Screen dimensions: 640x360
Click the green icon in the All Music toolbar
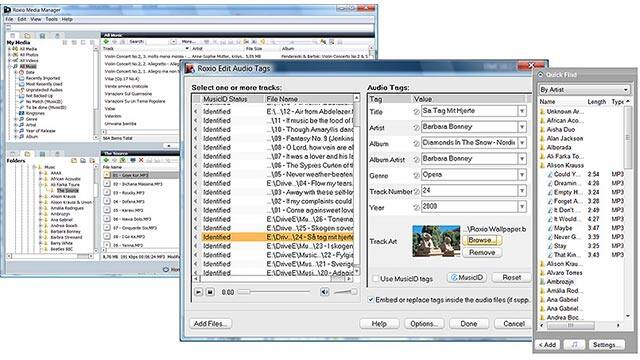pyautogui.click(x=106, y=42)
